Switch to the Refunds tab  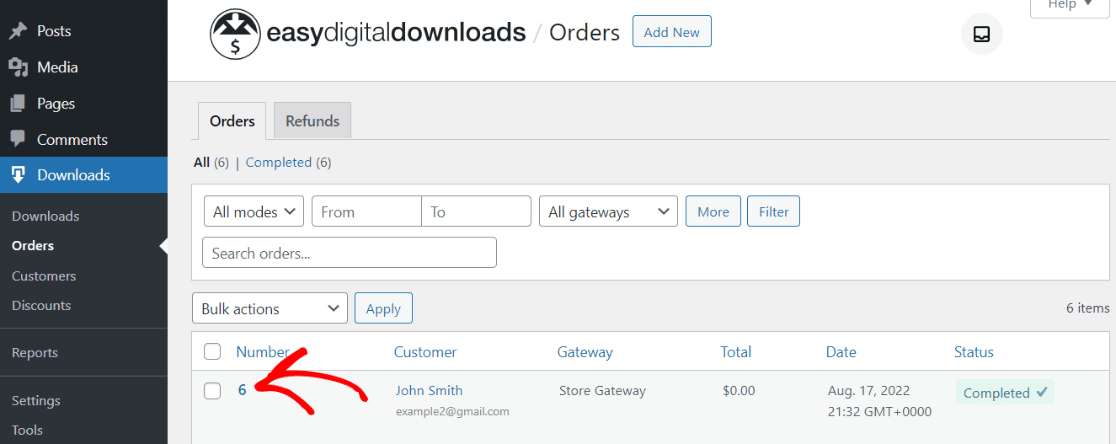312,121
